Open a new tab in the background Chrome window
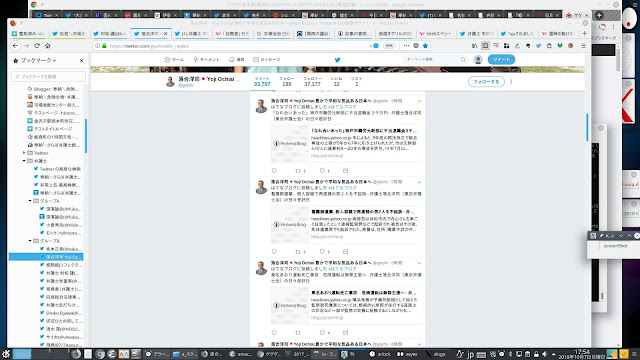 point(599,16)
